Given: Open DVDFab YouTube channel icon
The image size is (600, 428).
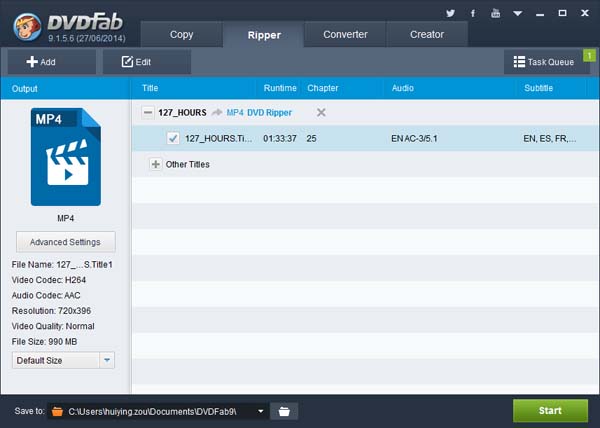Looking at the screenshot, I should pos(496,13).
